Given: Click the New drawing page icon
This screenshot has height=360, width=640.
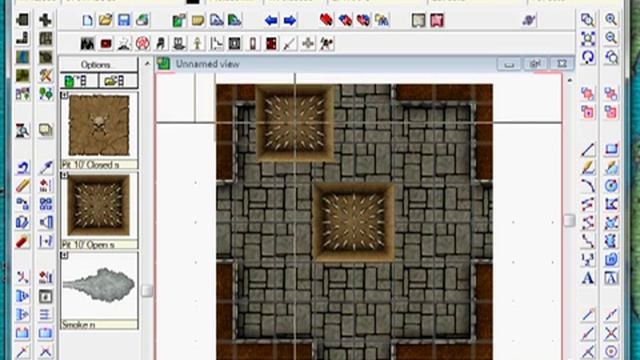Looking at the screenshot, I should (x=87, y=20).
